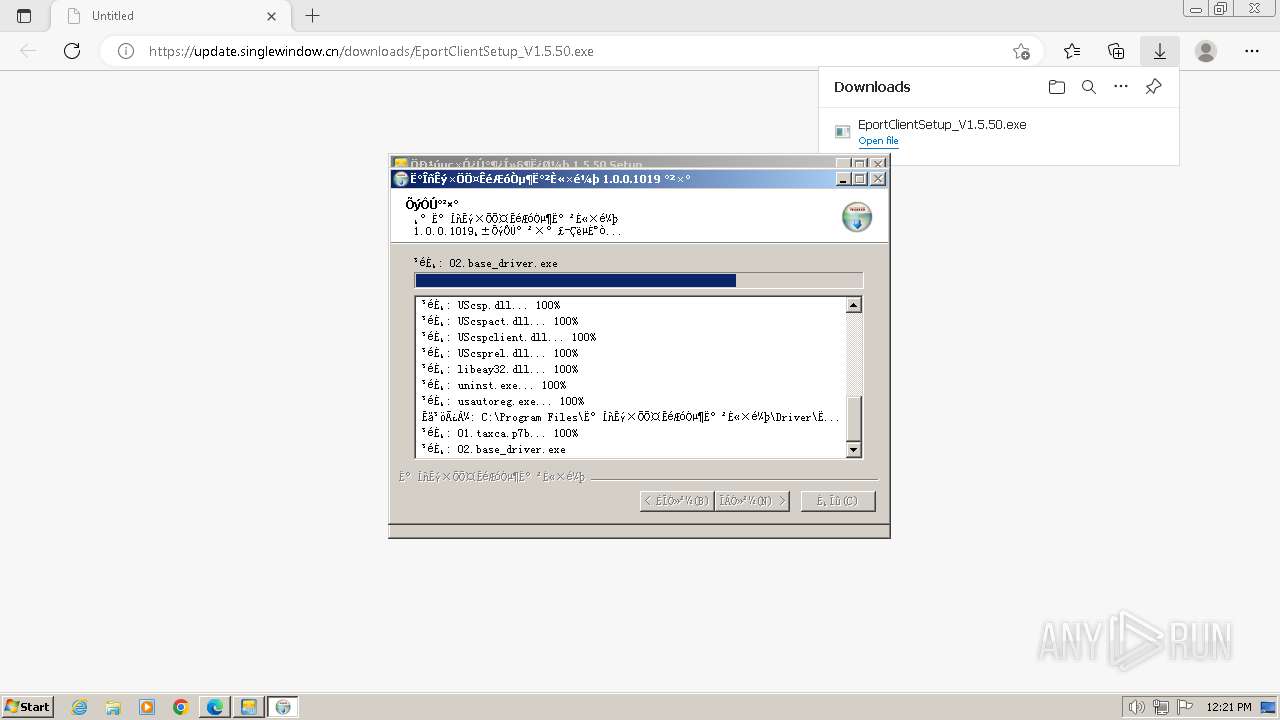The image size is (1280, 720).
Task: Select the Untitled tab
Action: [x=170, y=16]
